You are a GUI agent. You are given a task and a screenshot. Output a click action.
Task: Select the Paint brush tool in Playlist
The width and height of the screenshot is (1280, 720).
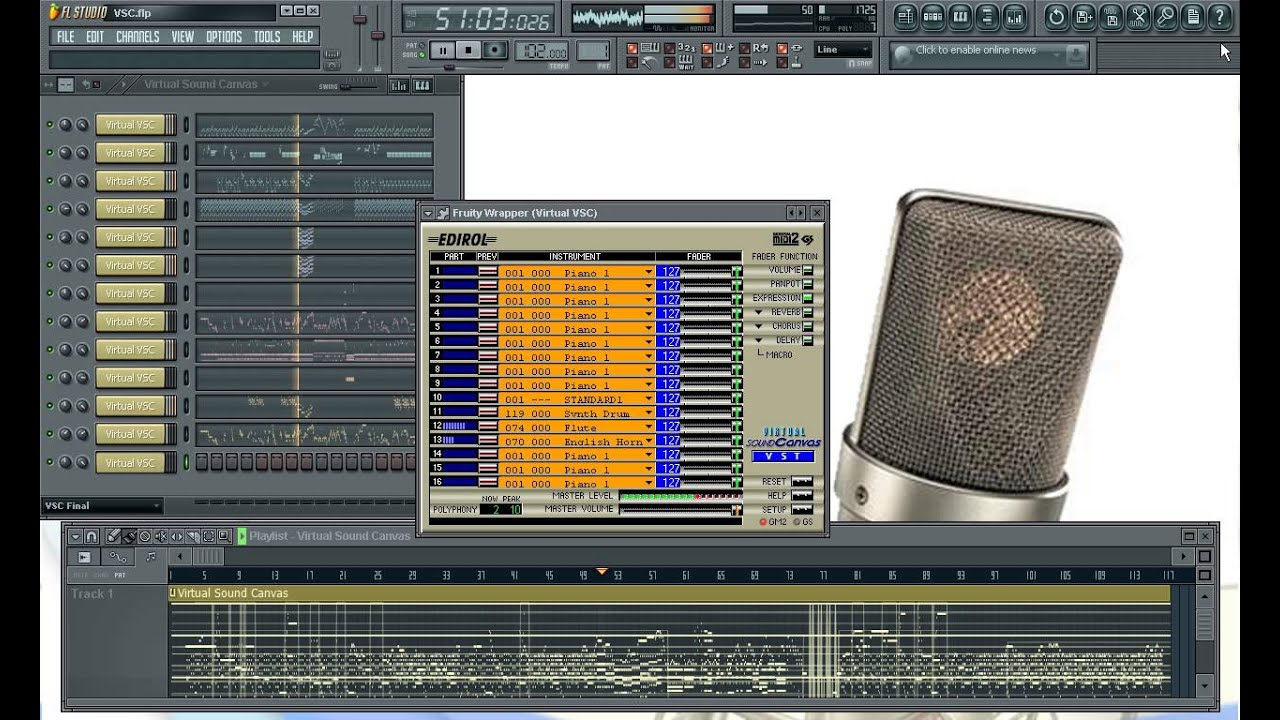129,536
